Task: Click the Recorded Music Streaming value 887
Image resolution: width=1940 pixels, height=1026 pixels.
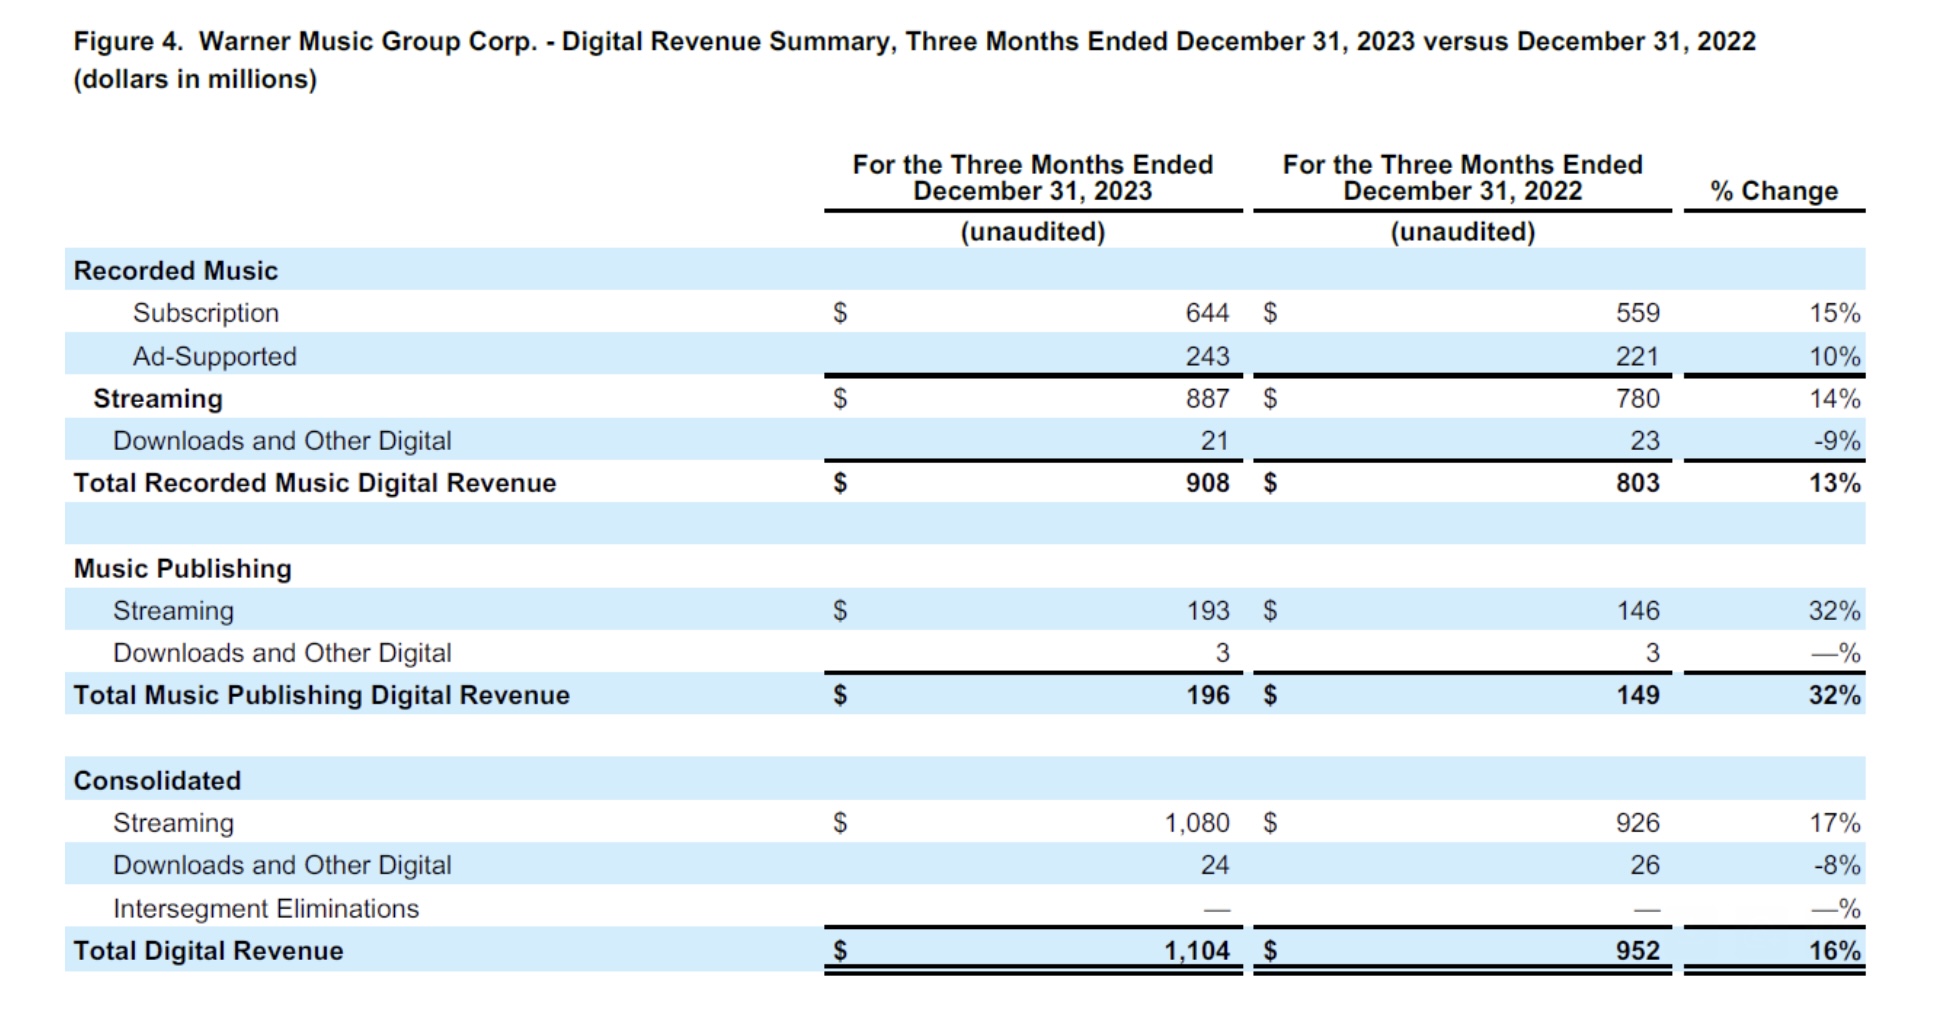Action: click(1207, 399)
